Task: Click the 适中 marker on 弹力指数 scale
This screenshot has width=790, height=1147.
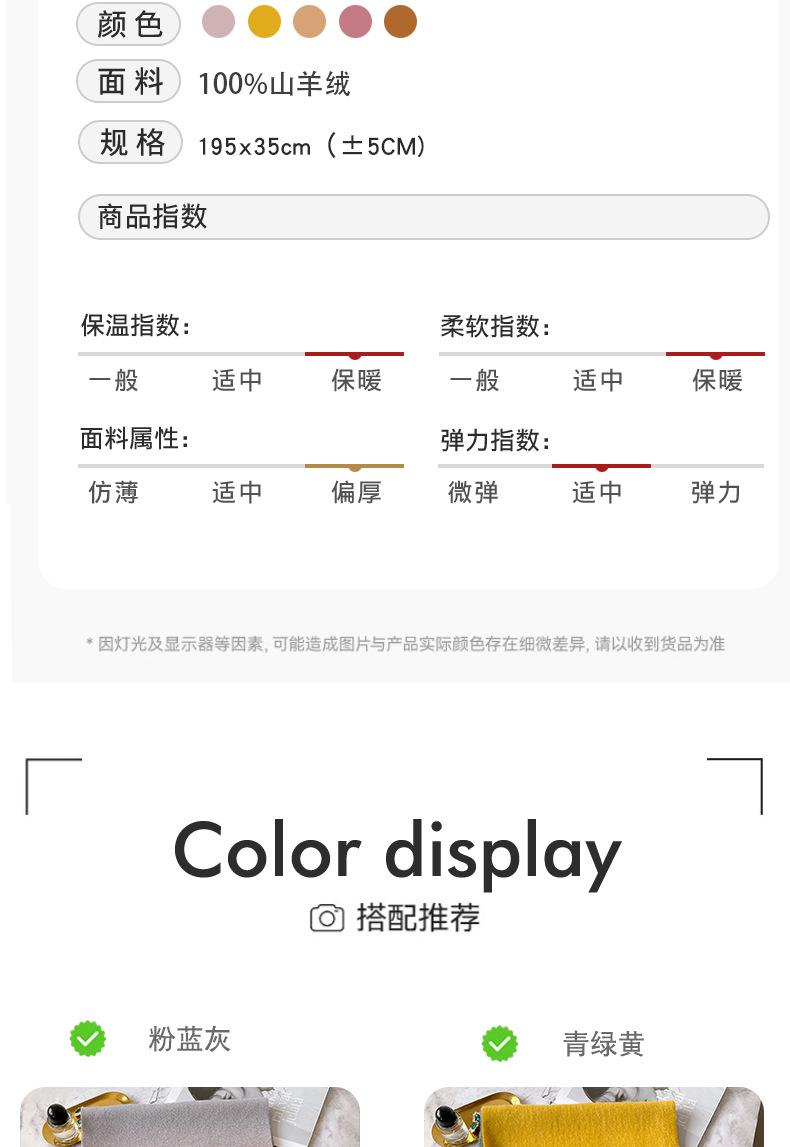Action: 601,467
